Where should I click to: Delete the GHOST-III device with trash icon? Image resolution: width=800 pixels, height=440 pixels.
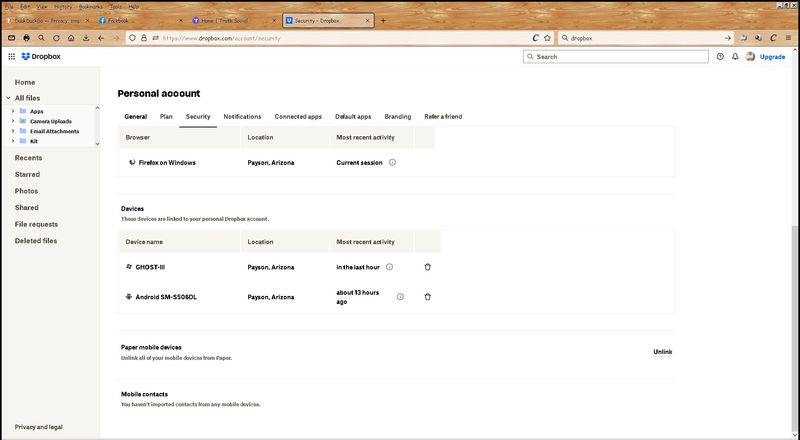click(x=428, y=267)
